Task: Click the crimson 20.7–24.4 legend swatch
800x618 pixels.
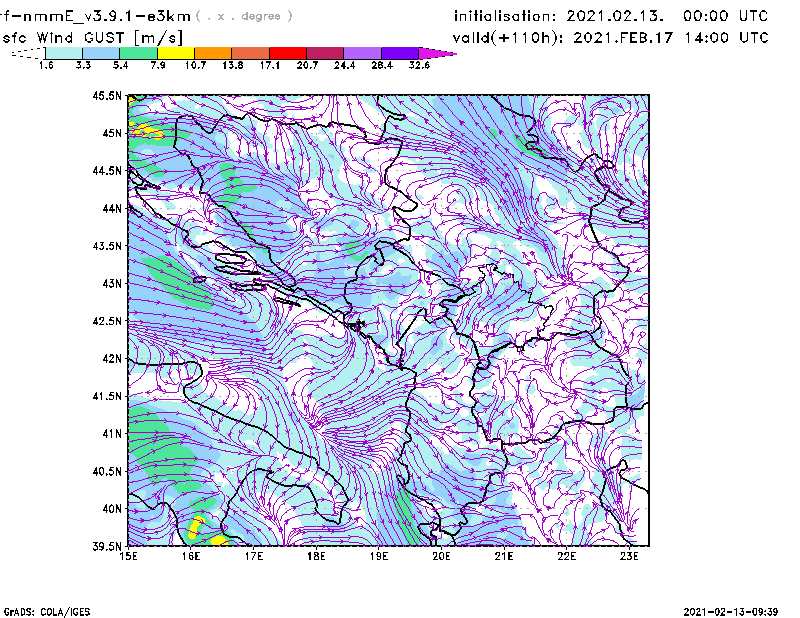Action: pos(325,53)
